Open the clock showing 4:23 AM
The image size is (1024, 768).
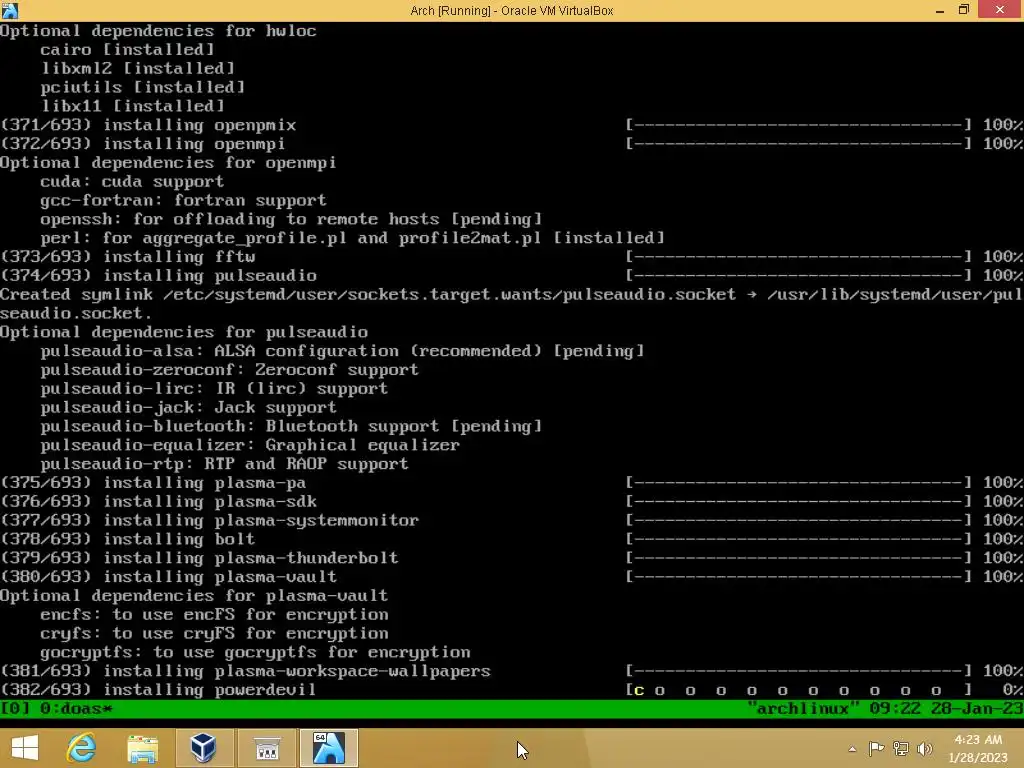click(x=978, y=740)
